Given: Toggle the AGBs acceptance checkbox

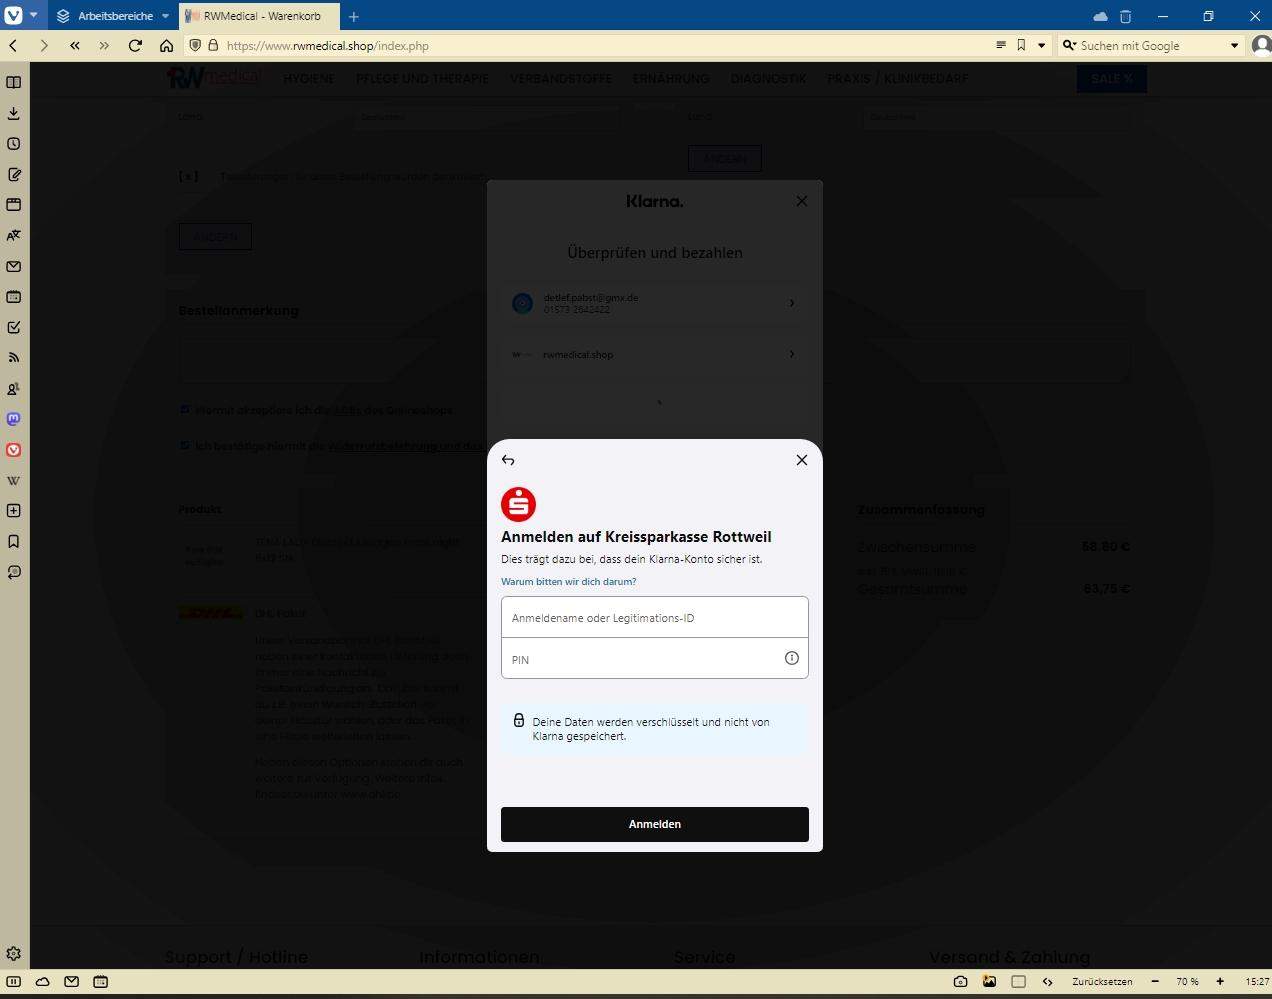Looking at the screenshot, I should 185,410.
